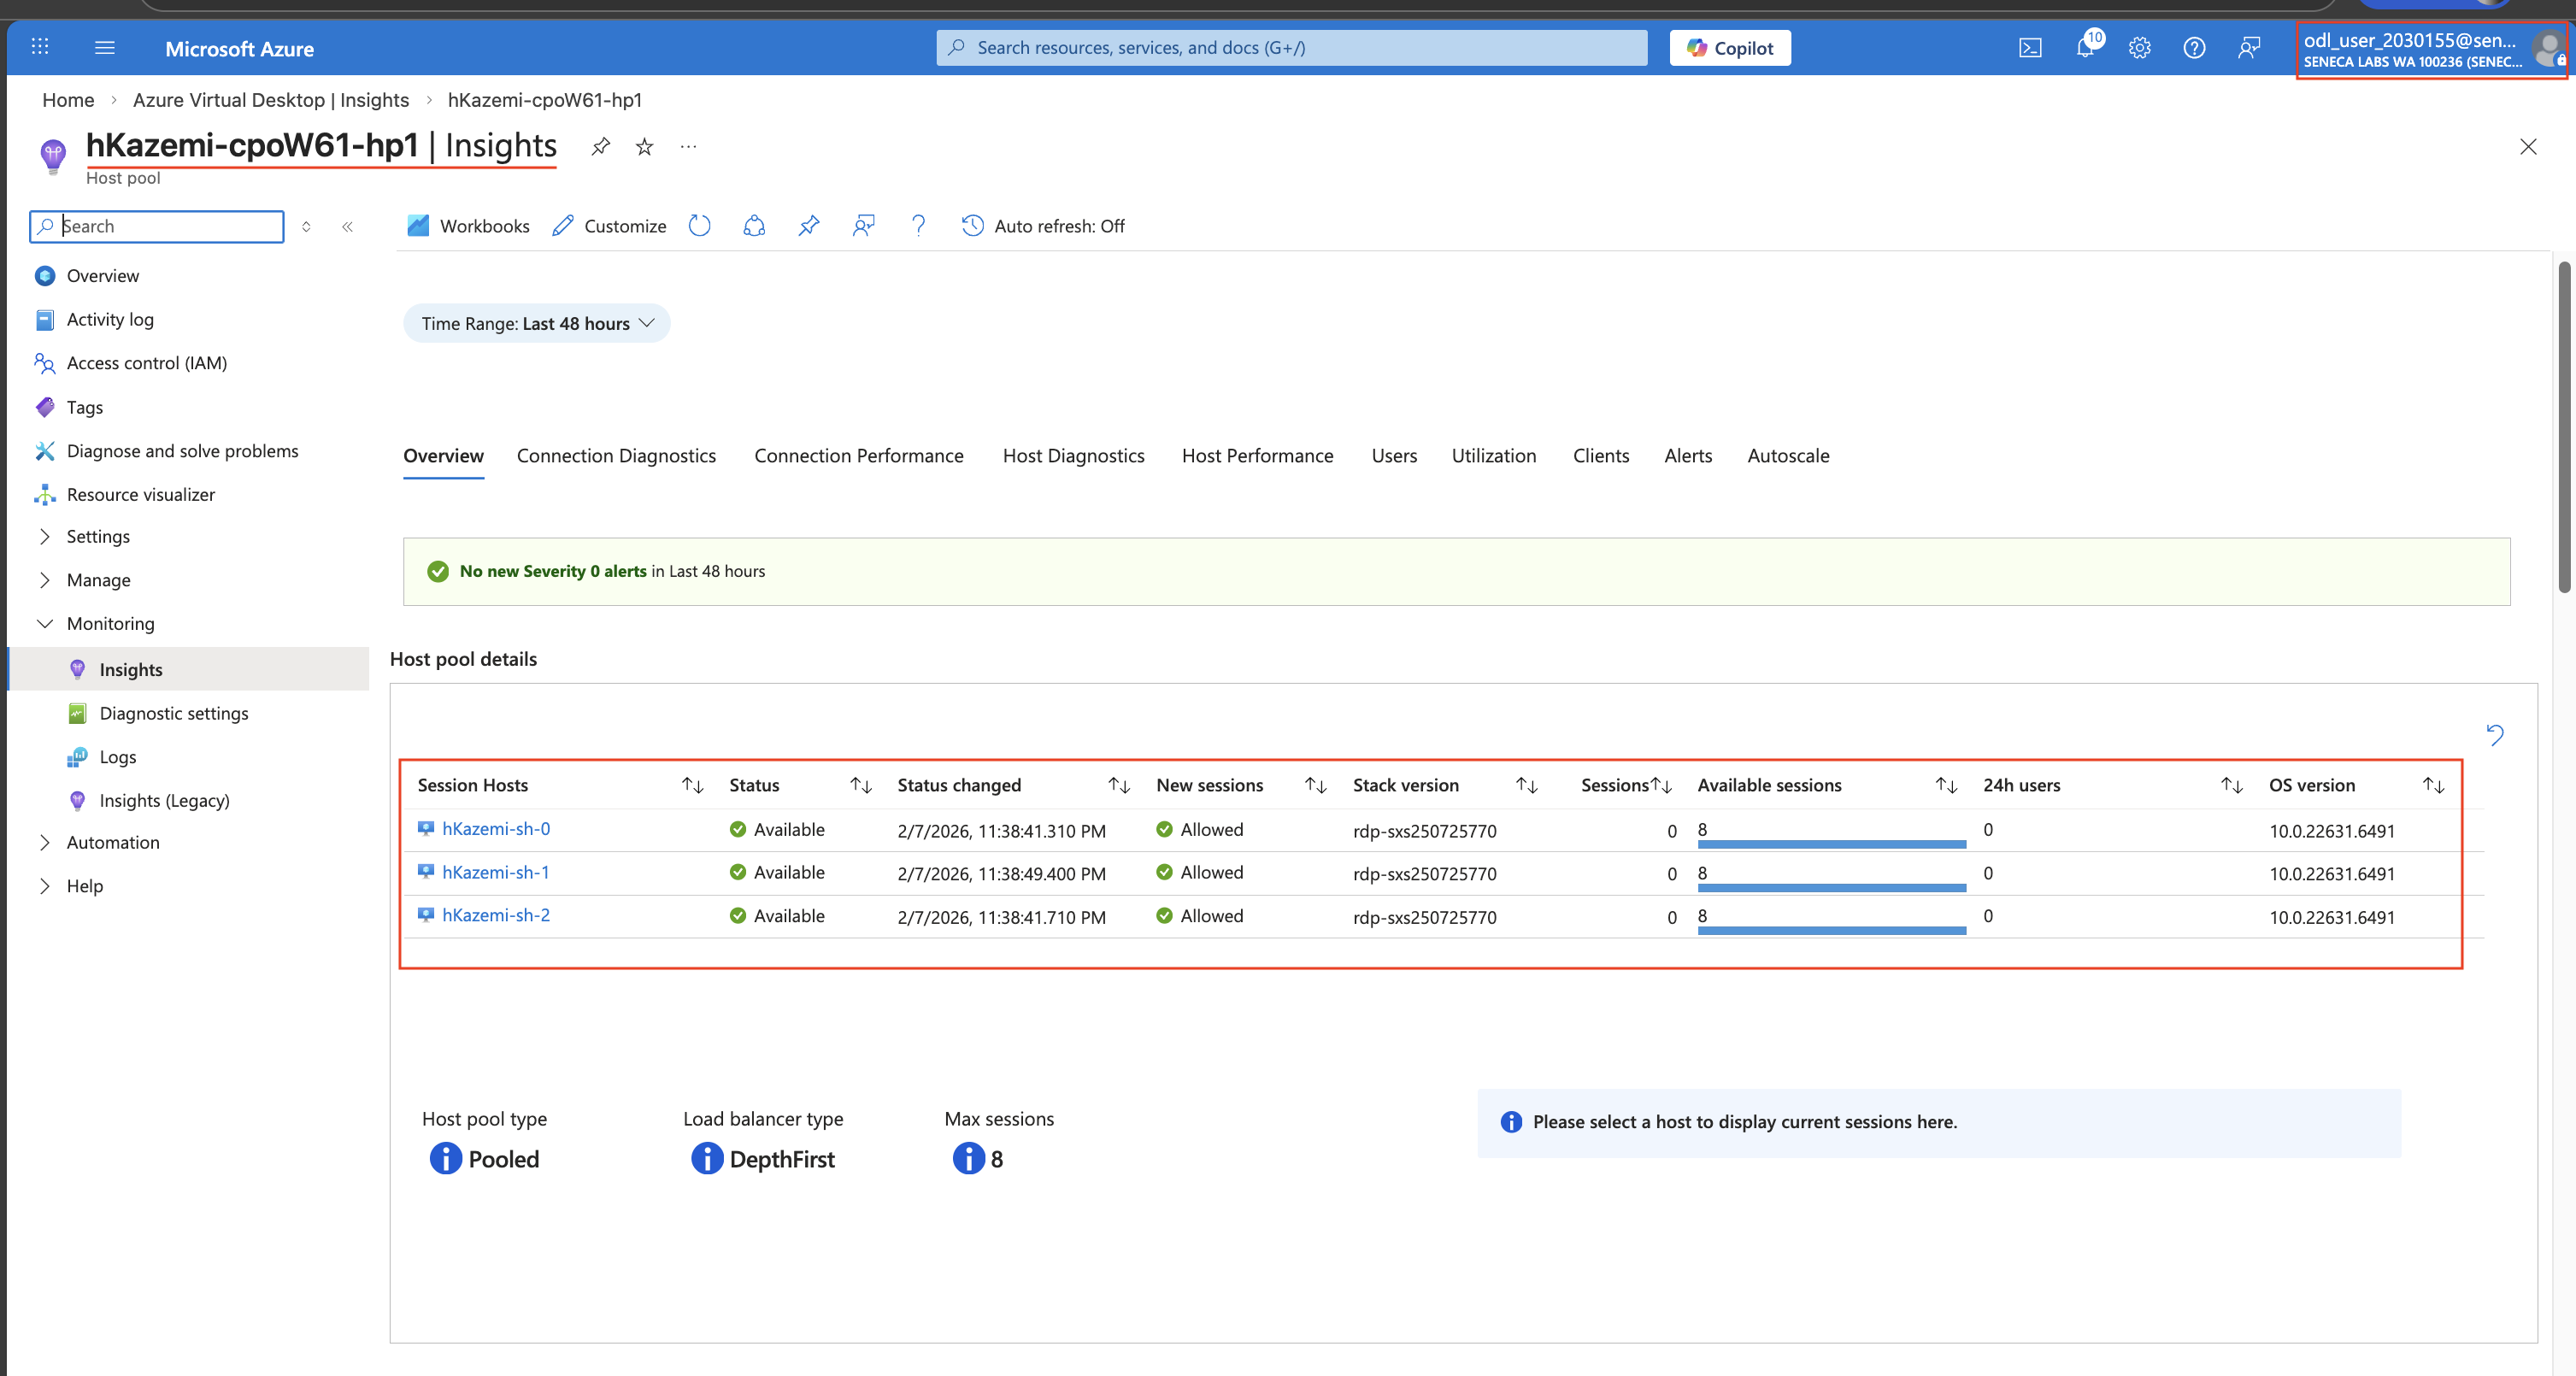Open the Time Range dropdown
Viewport: 2576px width, 1376px height.
tap(537, 323)
